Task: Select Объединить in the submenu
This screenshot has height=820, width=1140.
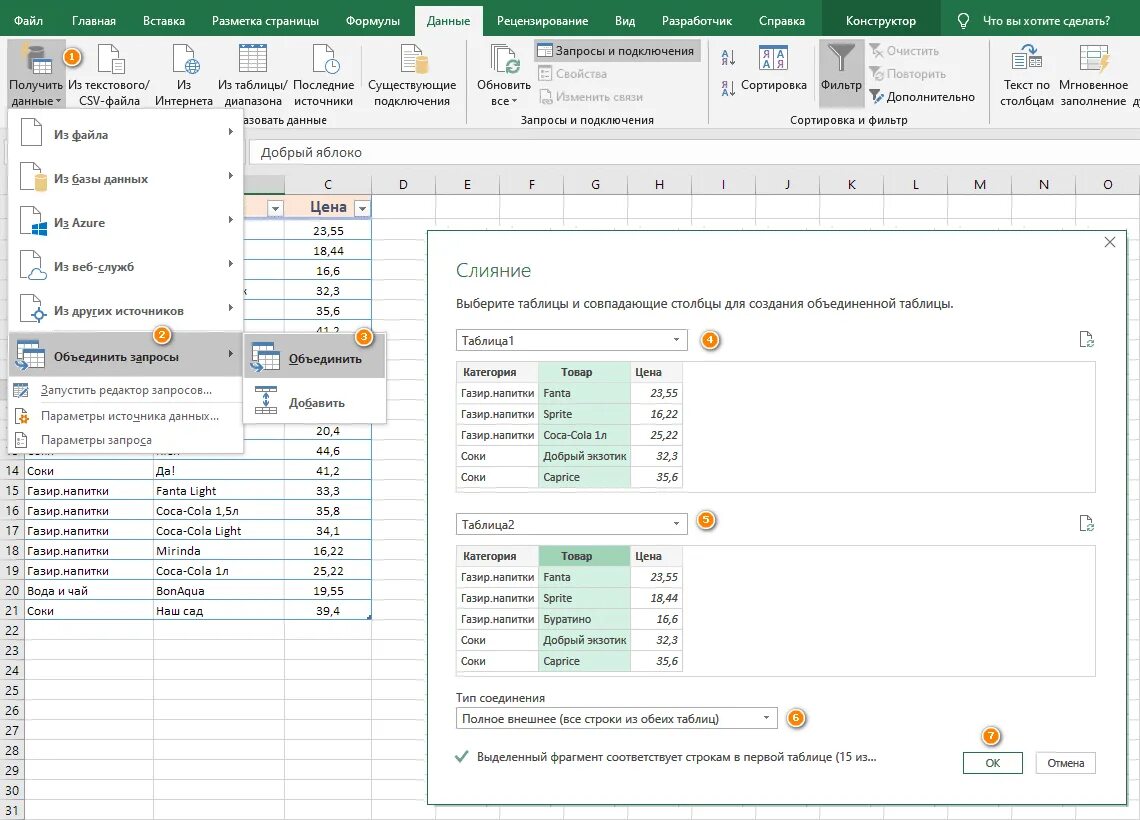Action: coord(314,358)
